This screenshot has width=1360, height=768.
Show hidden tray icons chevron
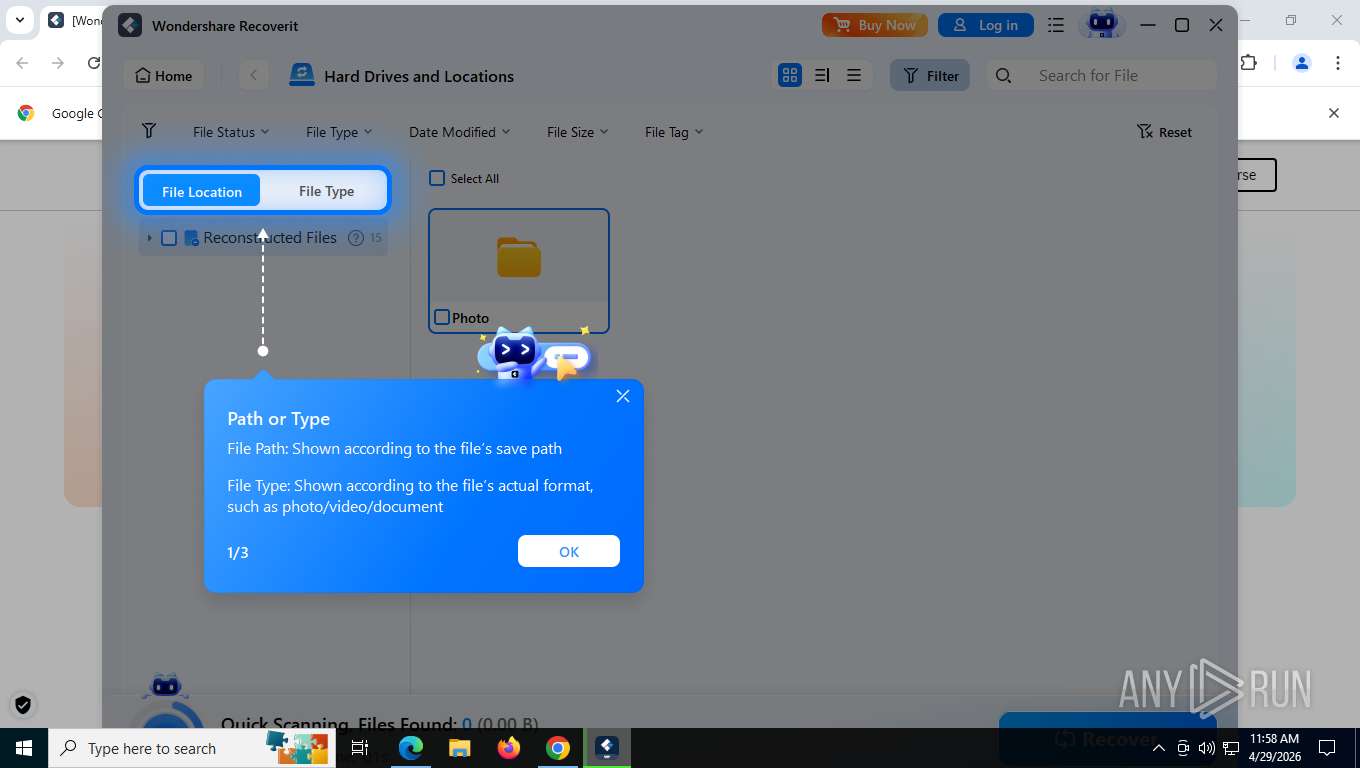point(1159,748)
